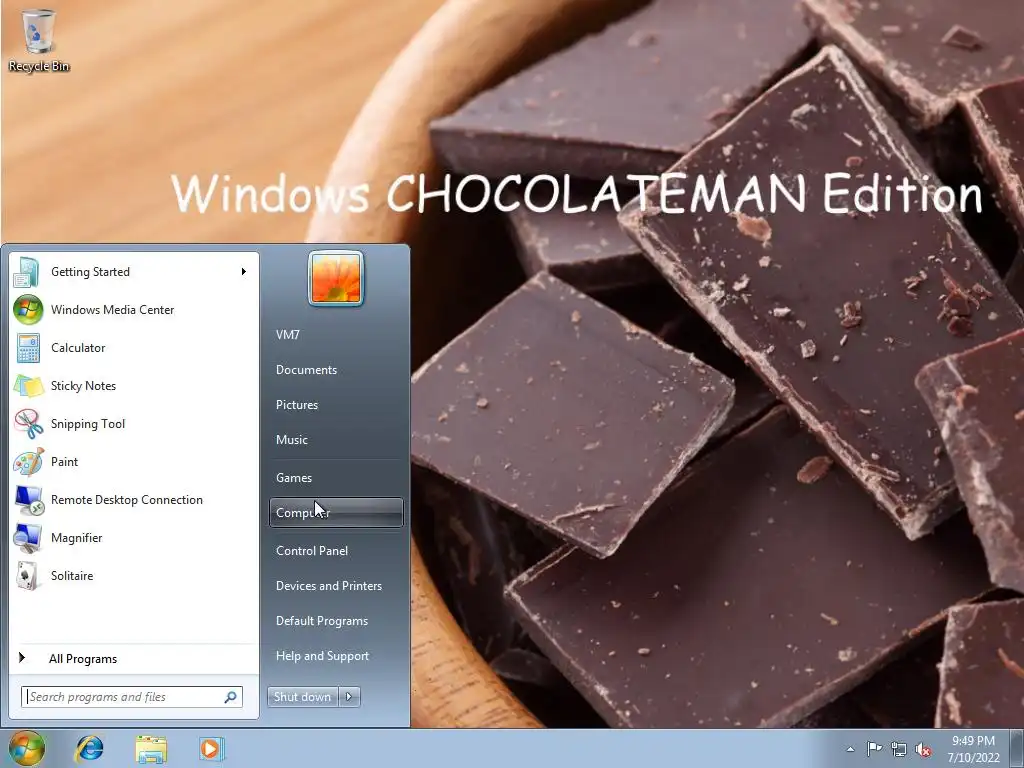The image size is (1024, 768).
Task: Open Documents from the Start menu
Action: (336, 370)
